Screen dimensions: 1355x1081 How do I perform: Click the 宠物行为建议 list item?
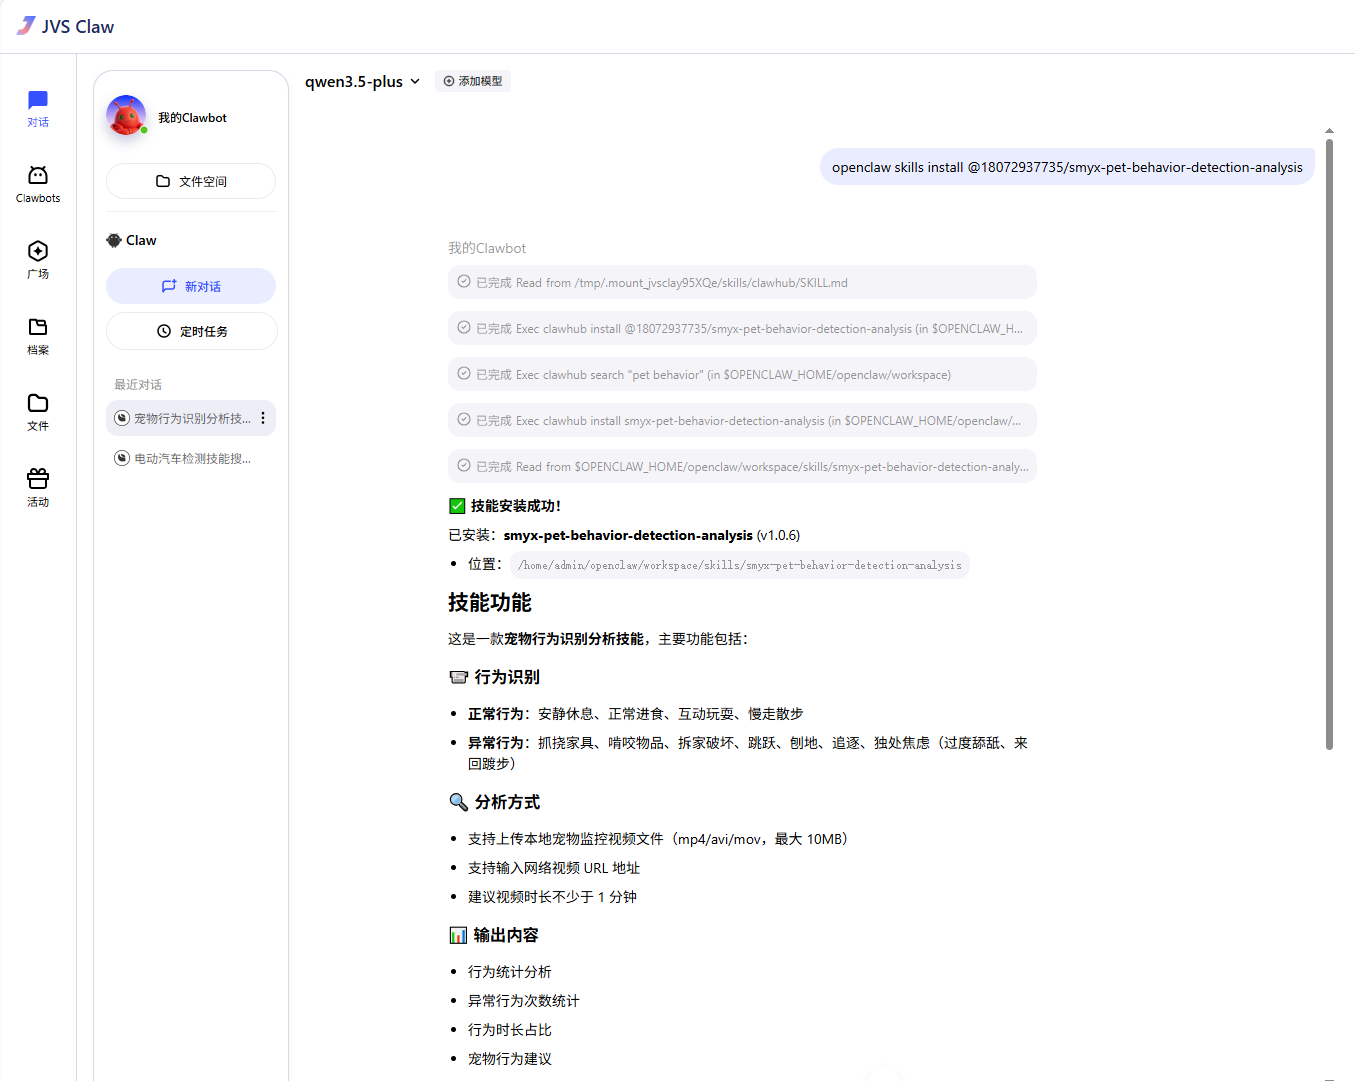[x=510, y=1058]
